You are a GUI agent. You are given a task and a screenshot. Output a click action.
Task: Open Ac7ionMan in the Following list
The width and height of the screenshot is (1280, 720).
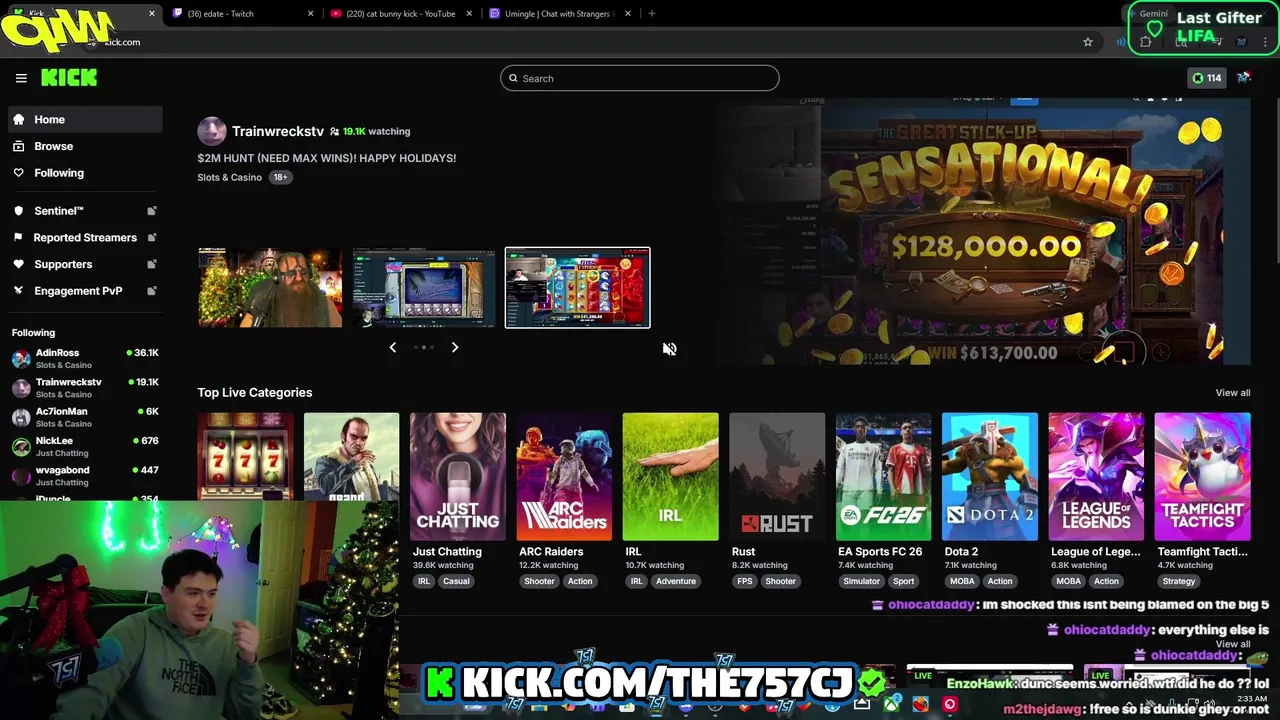85,417
